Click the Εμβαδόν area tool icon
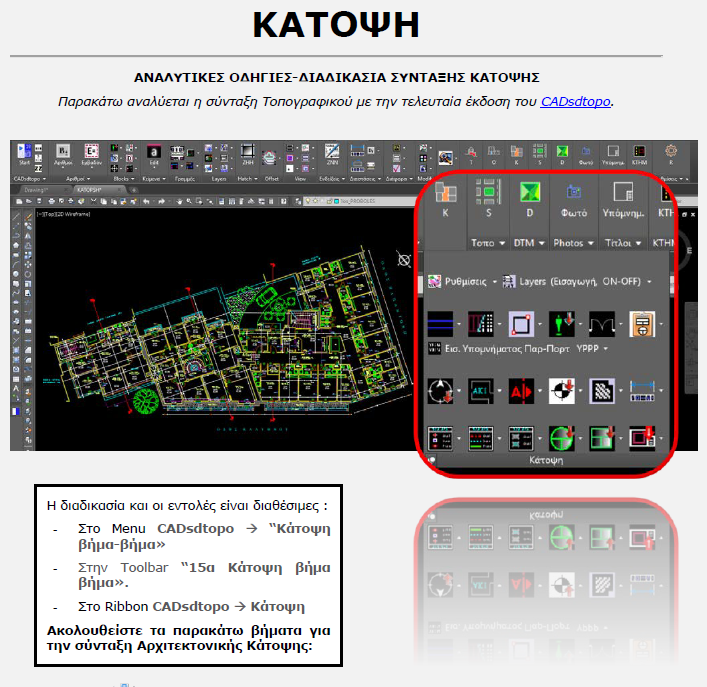 tap(91, 152)
